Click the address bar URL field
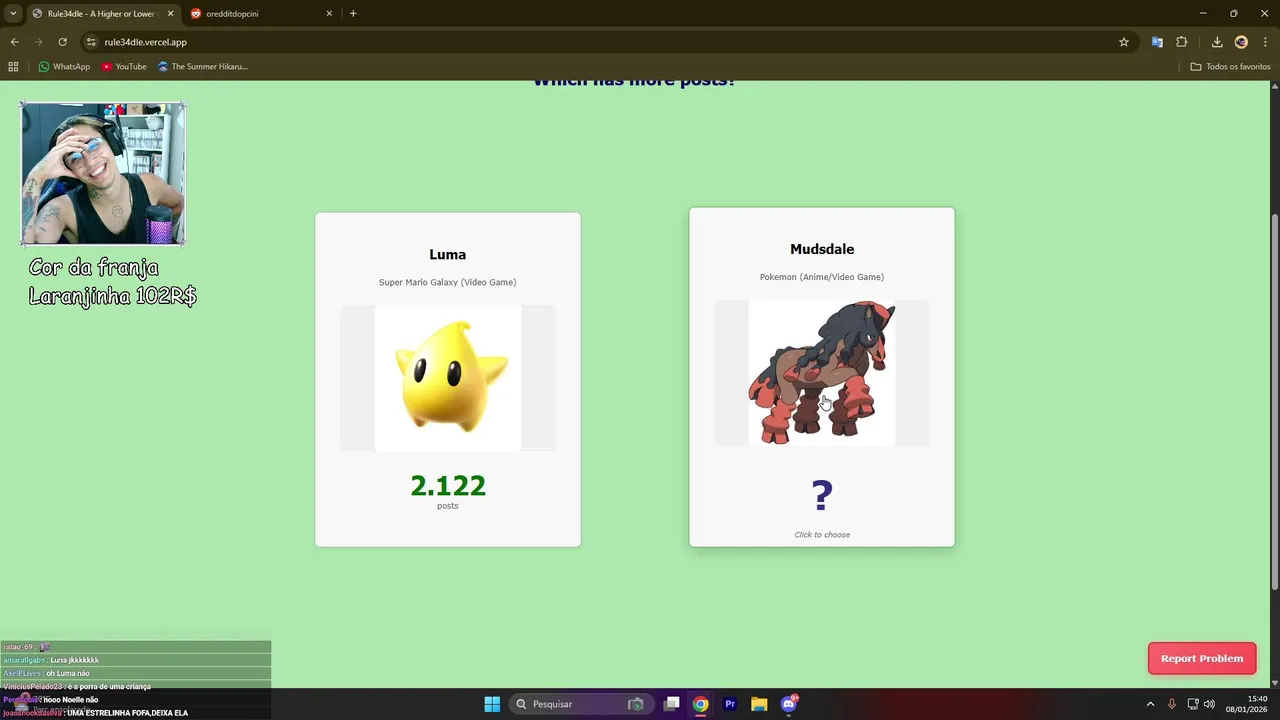This screenshot has width=1280, height=720. click(x=600, y=42)
